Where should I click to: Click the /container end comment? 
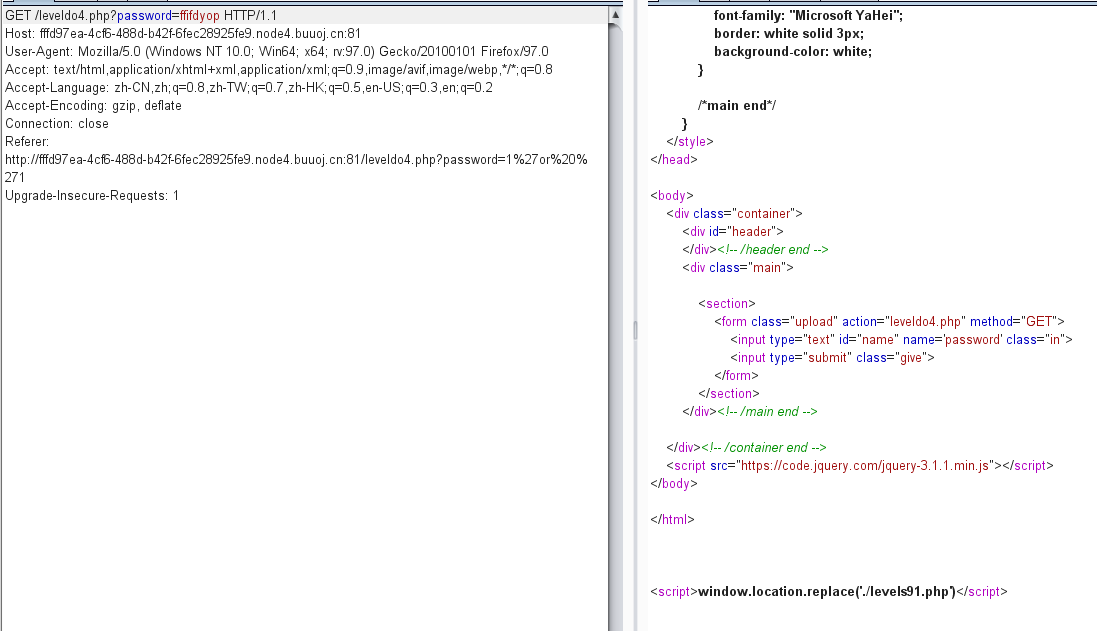pos(763,448)
